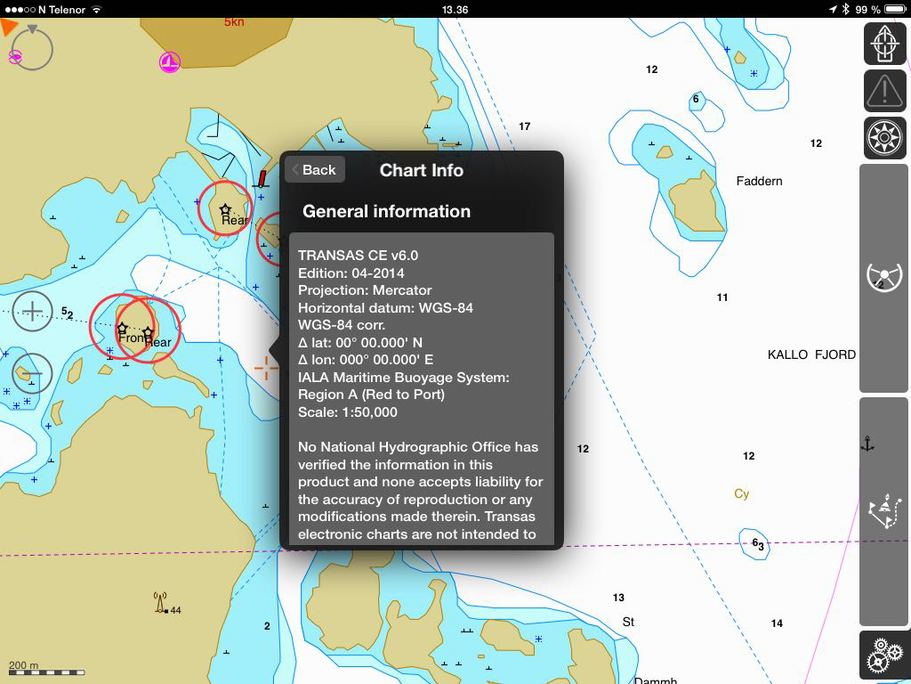Tap the depth sounding 13
This screenshot has height=684, width=911.
(618, 597)
